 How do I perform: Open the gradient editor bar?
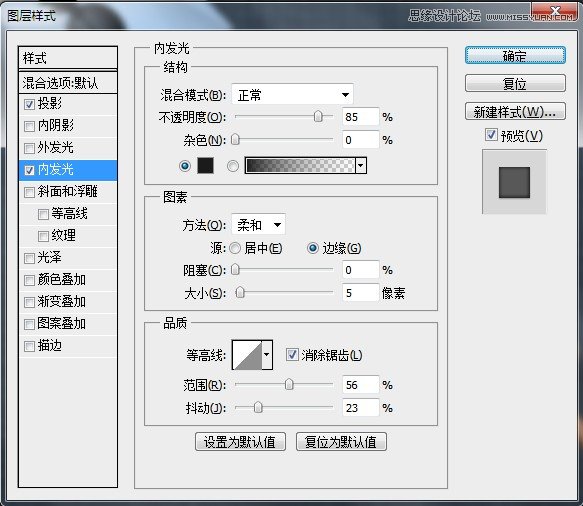click(300, 165)
